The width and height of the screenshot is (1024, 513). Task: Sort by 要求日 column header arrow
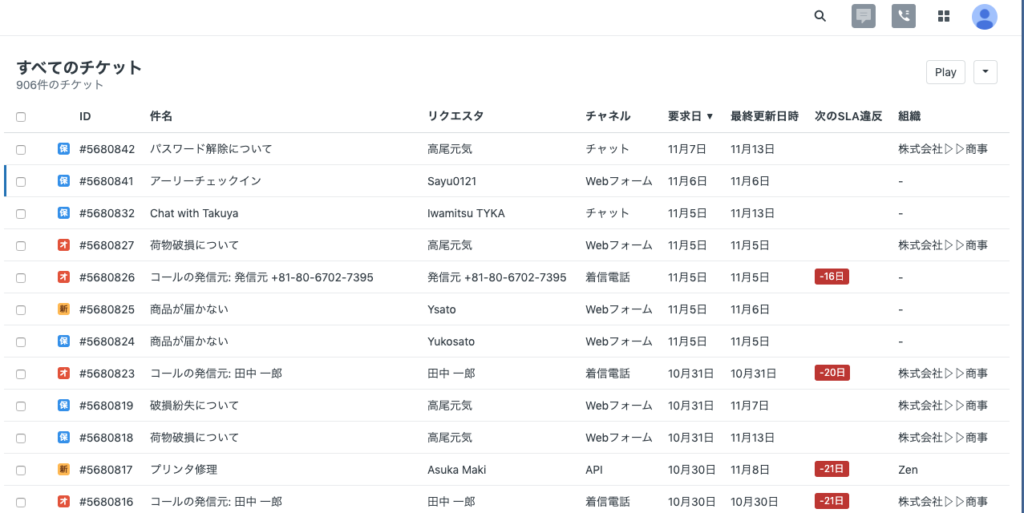[710, 116]
